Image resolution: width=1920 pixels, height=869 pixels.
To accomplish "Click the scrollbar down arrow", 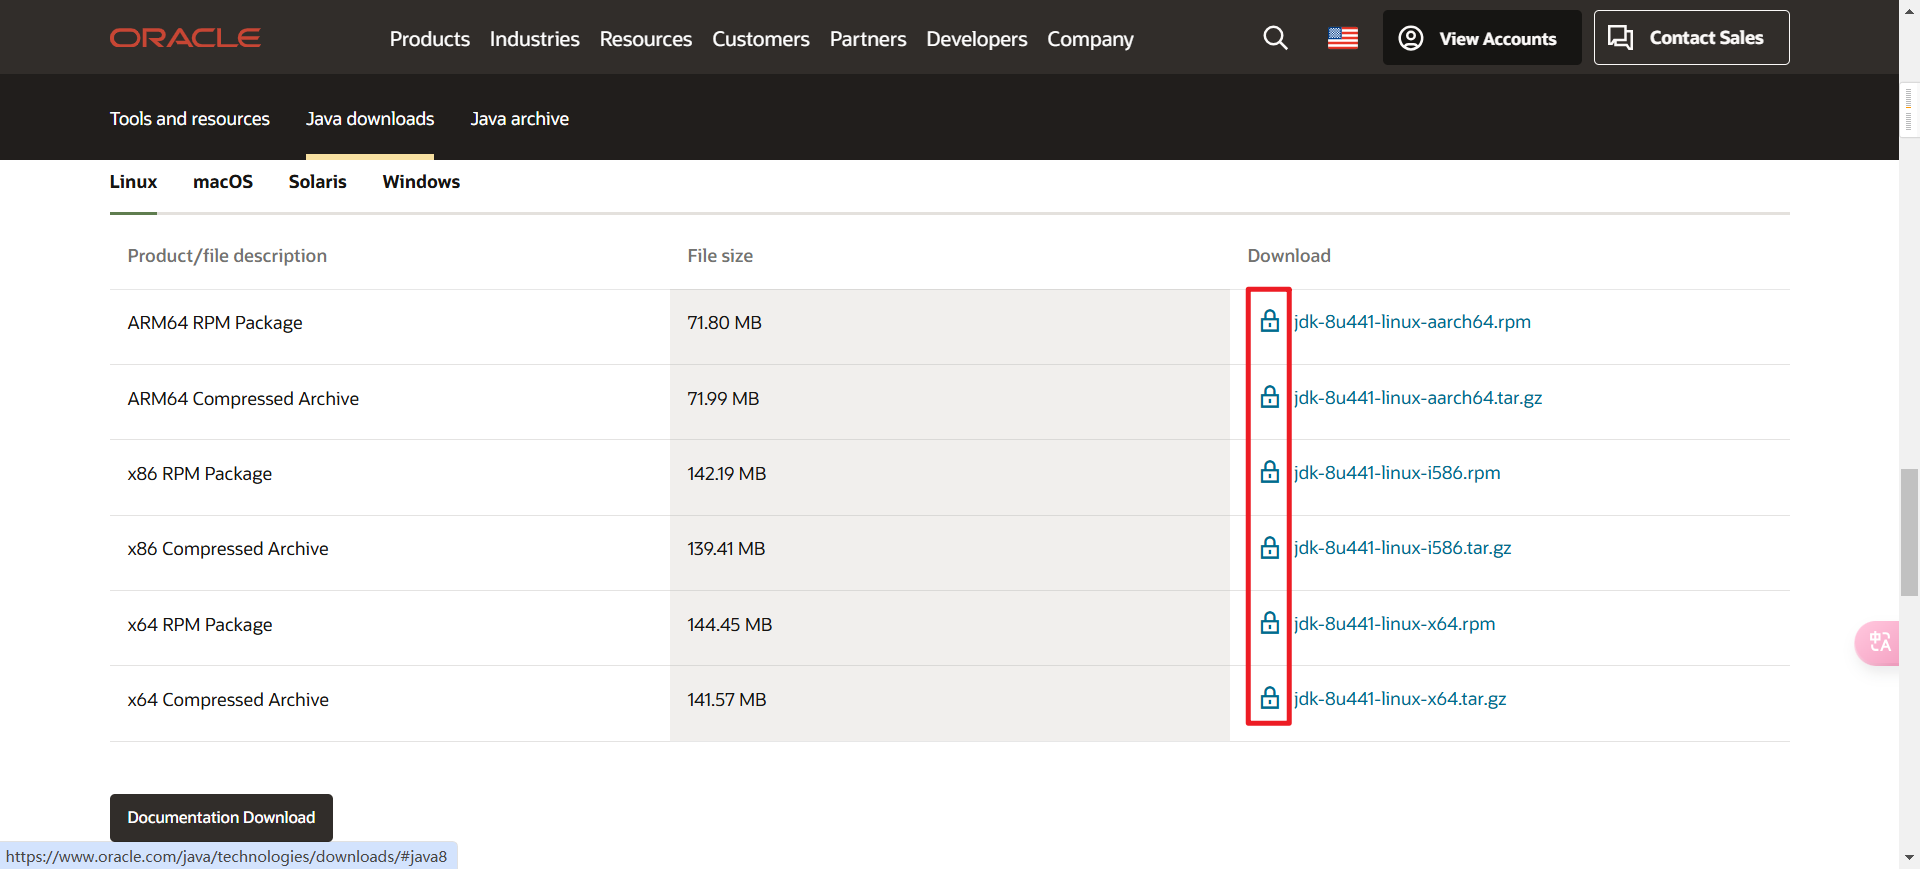I will tap(1909, 858).
